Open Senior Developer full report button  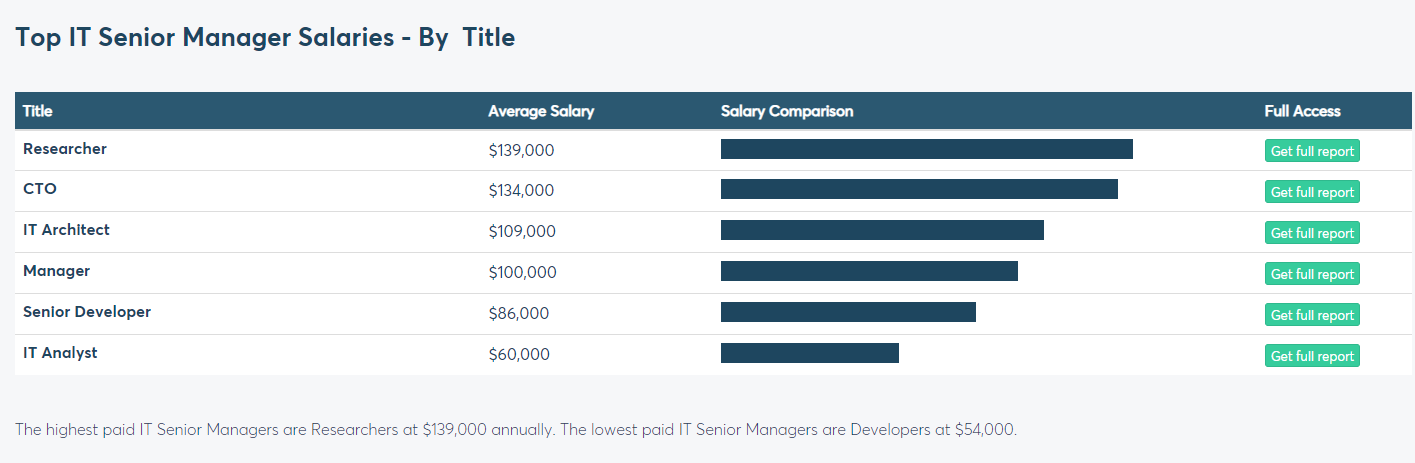coord(1312,315)
